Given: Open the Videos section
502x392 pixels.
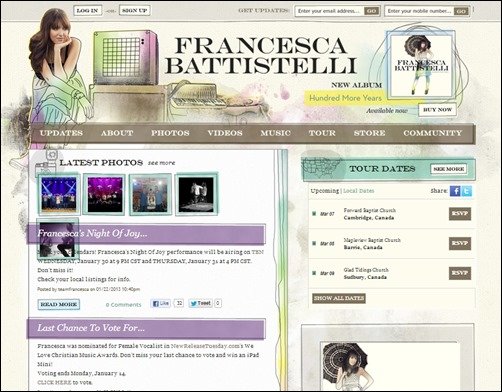Looking at the screenshot, I should pyautogui.click(x=225, y=133).
